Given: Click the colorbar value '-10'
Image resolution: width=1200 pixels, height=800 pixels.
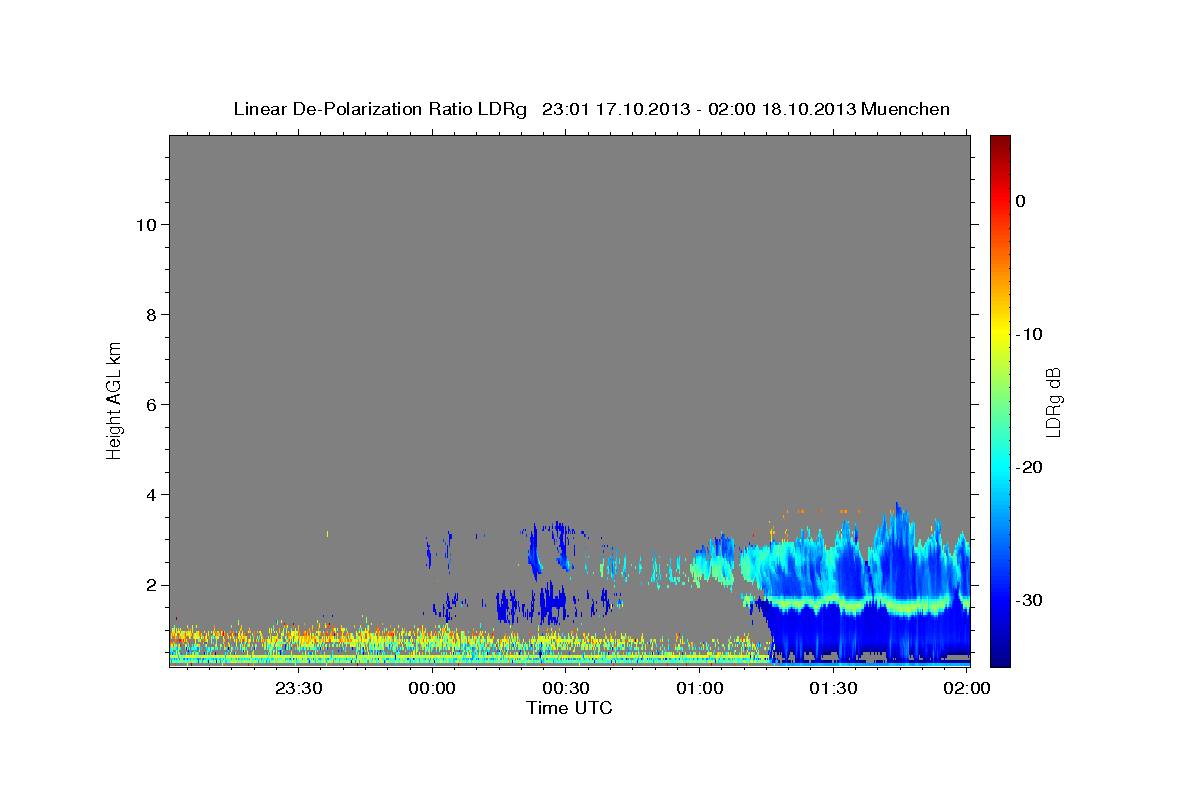Looking at the screenshot, I should [1029, 334].
